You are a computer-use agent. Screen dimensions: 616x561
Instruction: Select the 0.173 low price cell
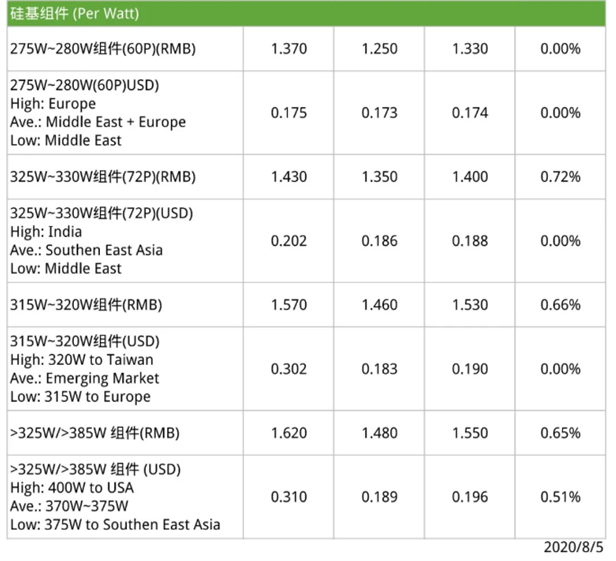click(378, 113)
